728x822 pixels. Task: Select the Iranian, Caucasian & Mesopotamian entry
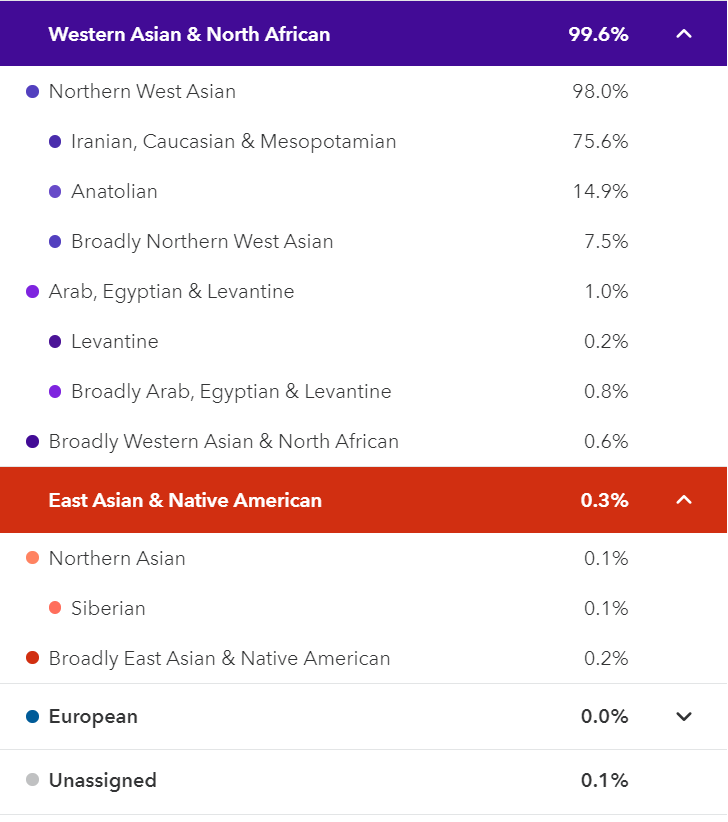pyautogui.click(x=364, y=142)
